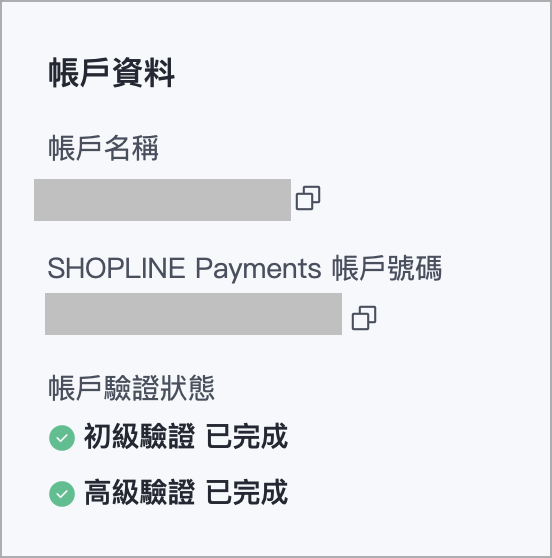Copy the SHOPLINE Payments account number via copy icon

click(x=364, y=318)
